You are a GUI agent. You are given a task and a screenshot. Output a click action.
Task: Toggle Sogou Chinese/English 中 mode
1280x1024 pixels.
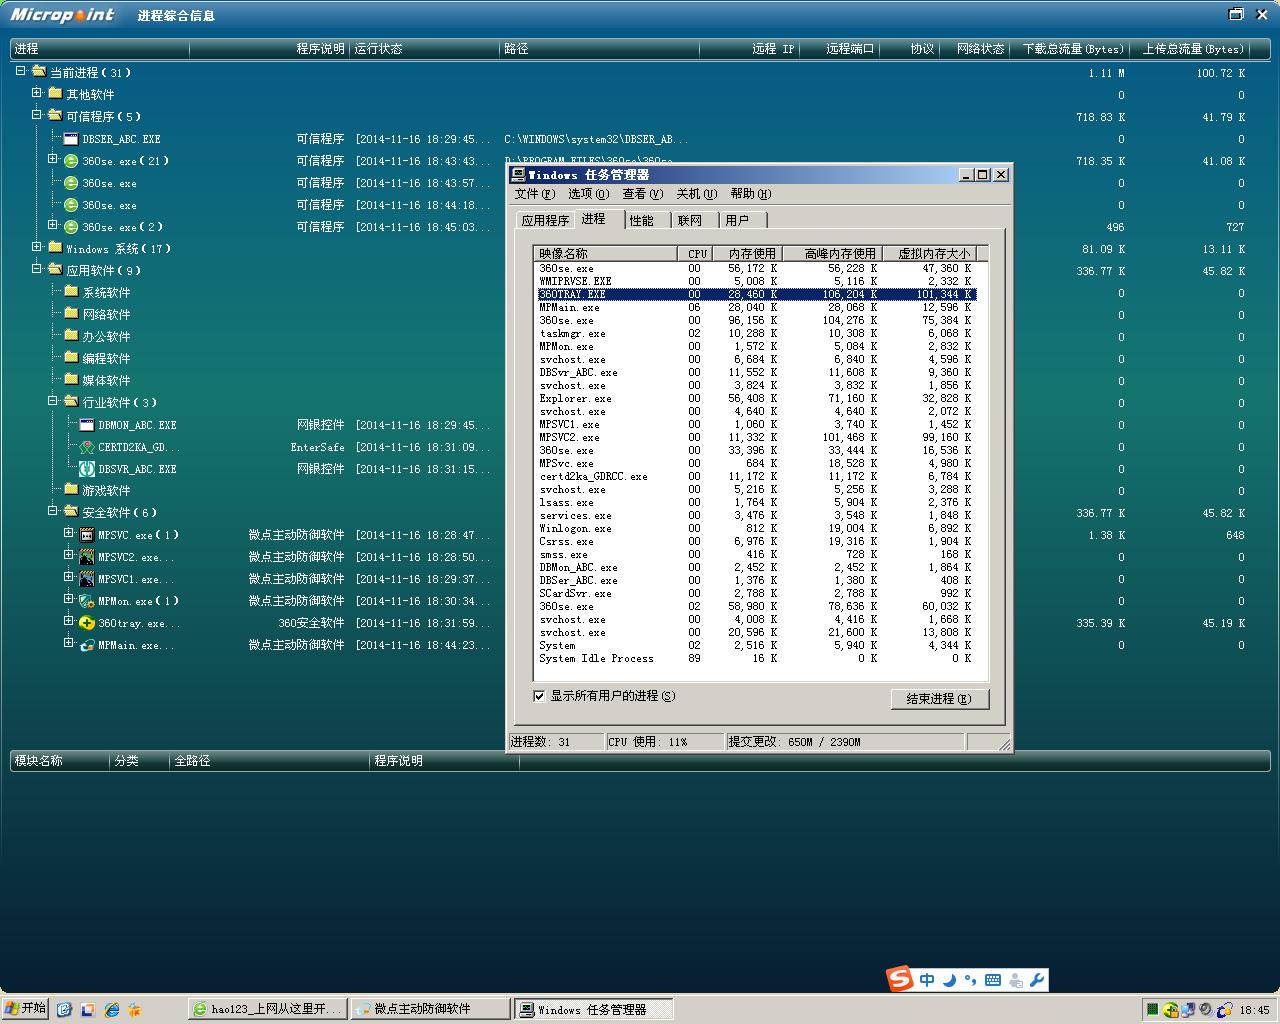(x=927, y=980)
